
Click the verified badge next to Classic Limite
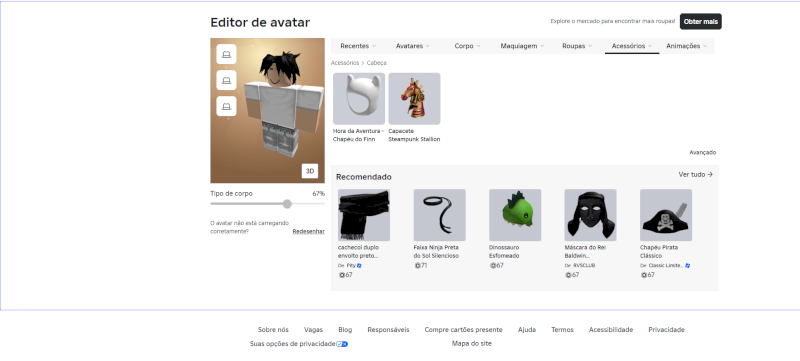coord(688,266)
